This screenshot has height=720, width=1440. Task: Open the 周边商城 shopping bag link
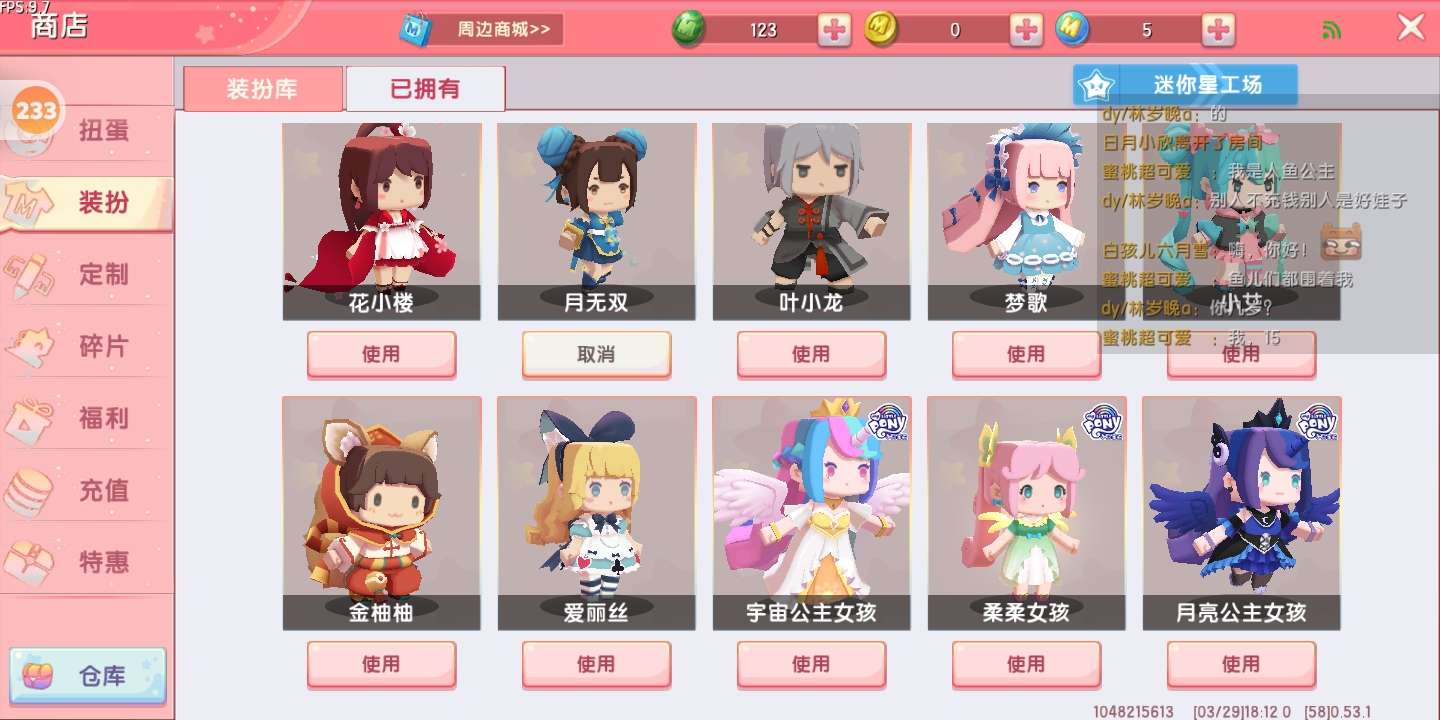481,29
